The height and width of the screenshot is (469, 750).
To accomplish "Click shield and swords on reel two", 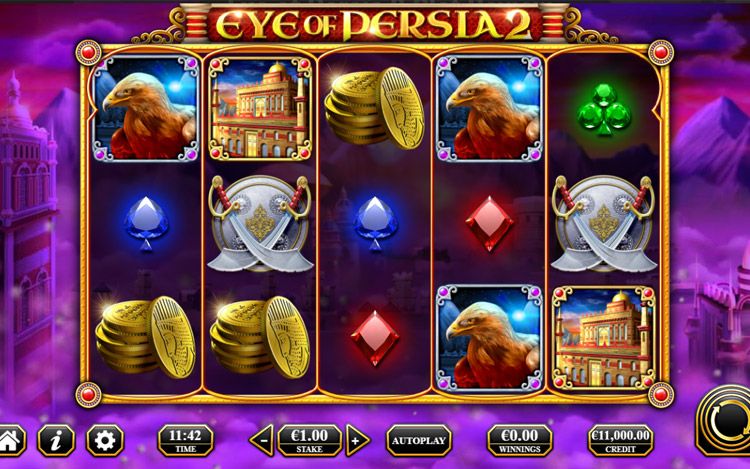I will 260,223.
